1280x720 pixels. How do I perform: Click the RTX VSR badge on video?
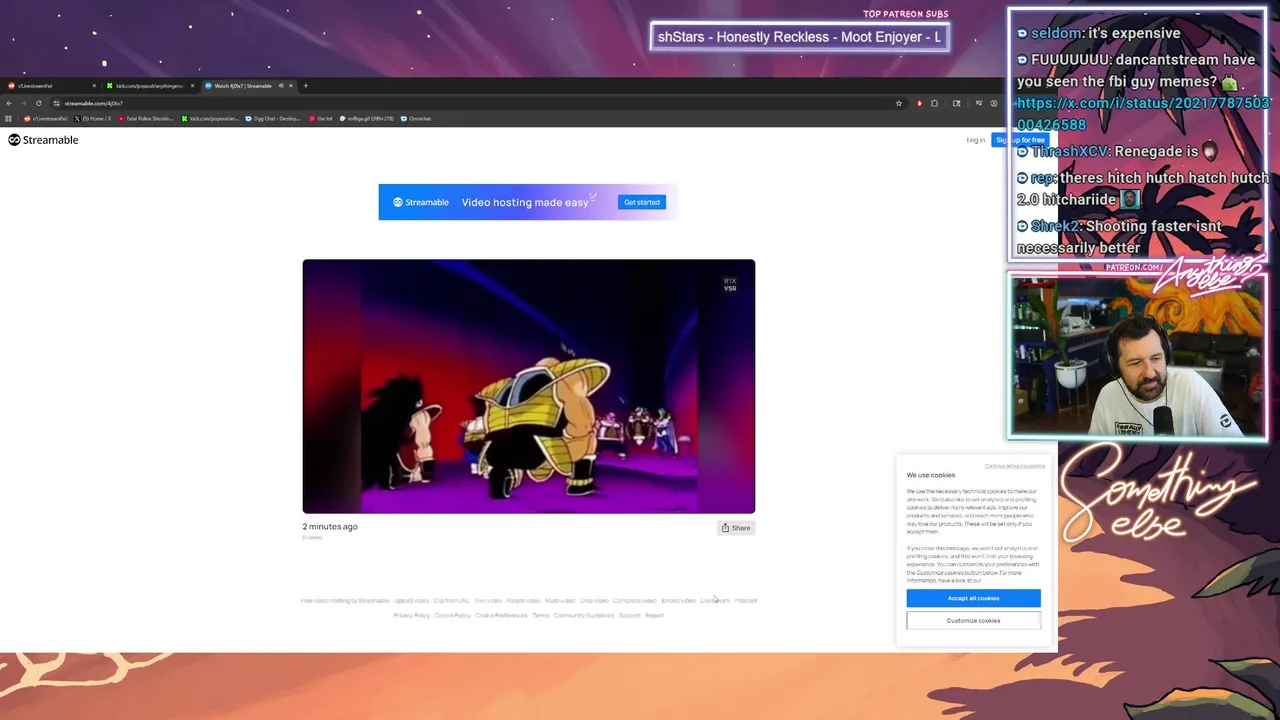[730, 285]
